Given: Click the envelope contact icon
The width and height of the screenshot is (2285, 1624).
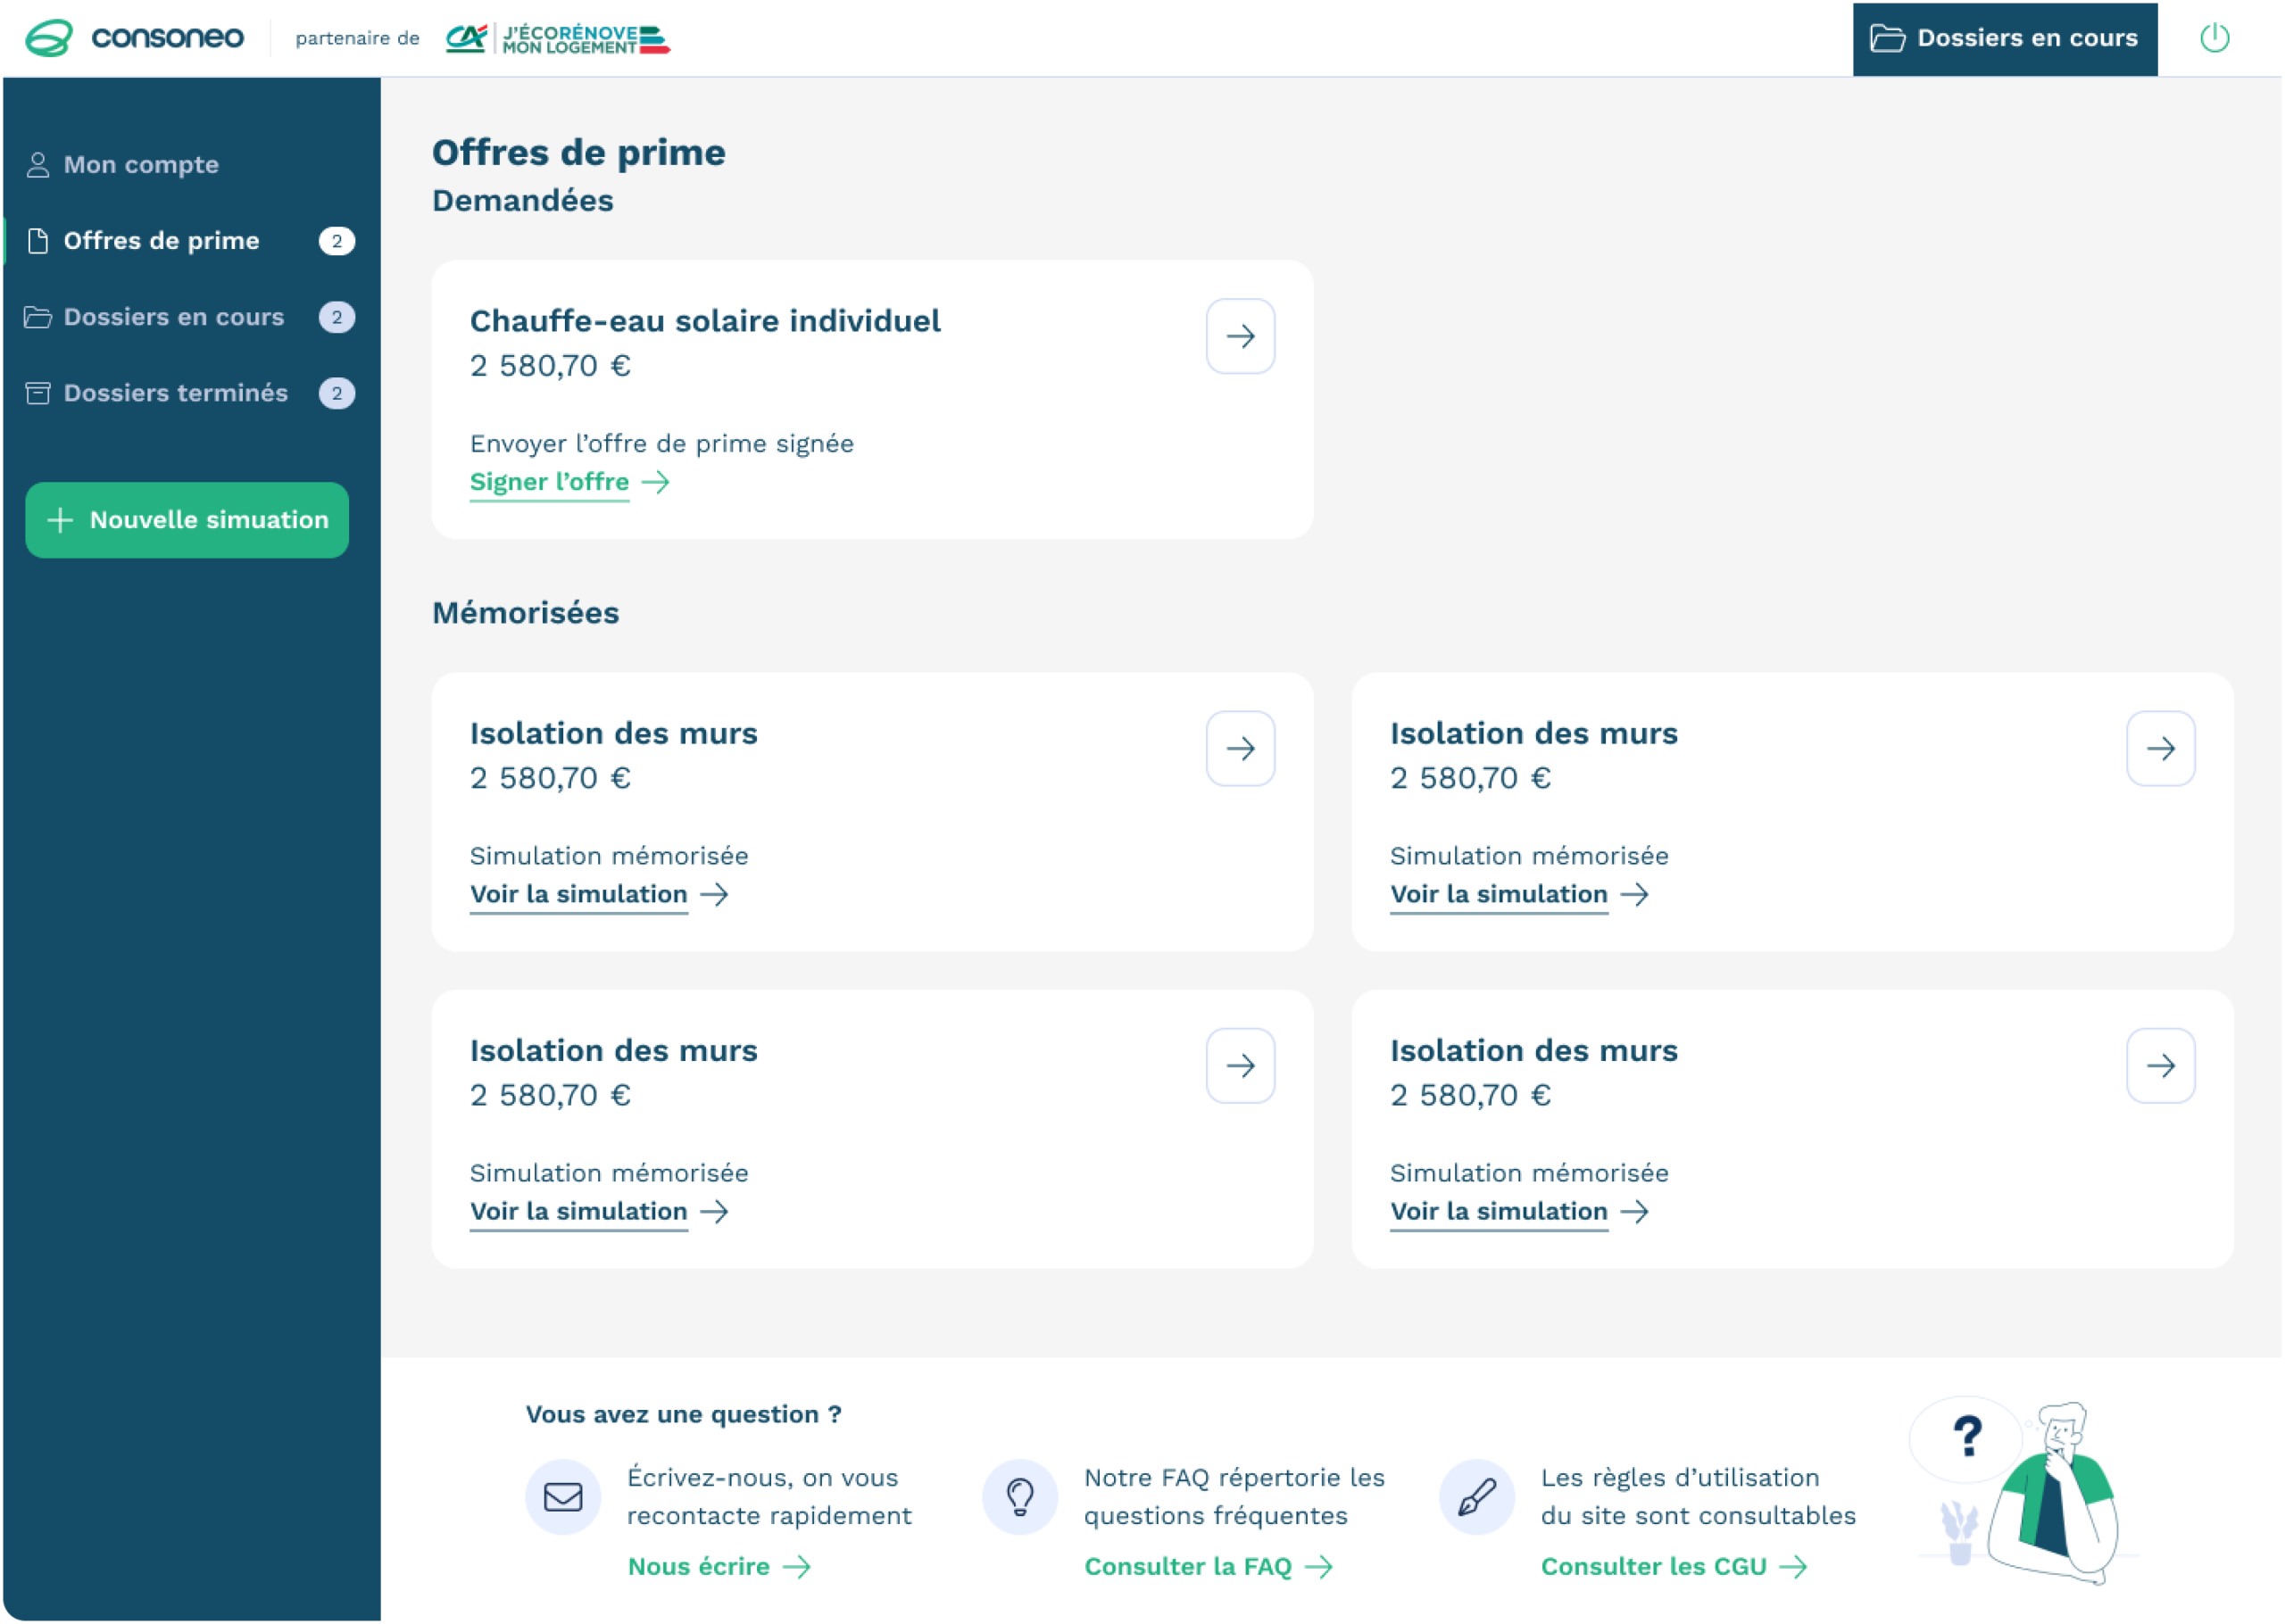Looking at the screenshot, I should click(x=563, y=1496).
